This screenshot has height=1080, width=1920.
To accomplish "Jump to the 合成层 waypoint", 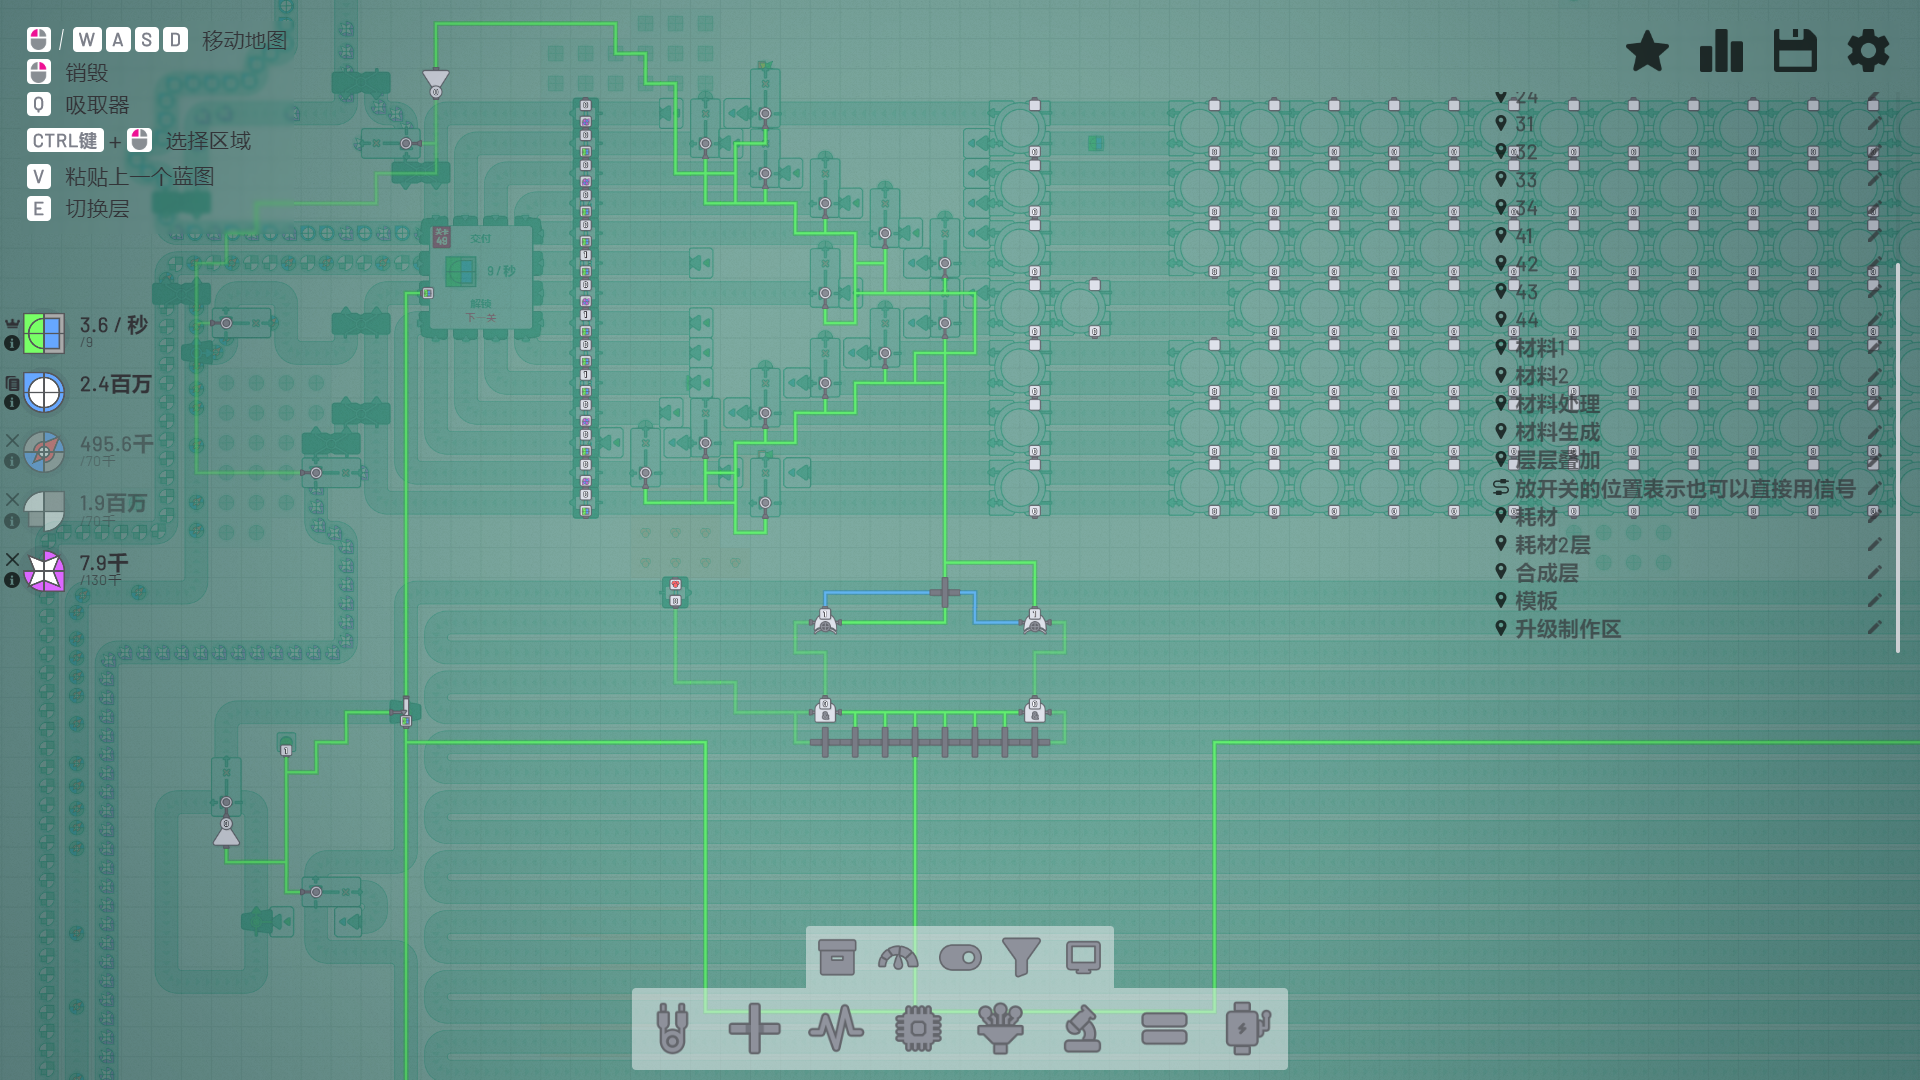I will click(x=1546, y=573).
